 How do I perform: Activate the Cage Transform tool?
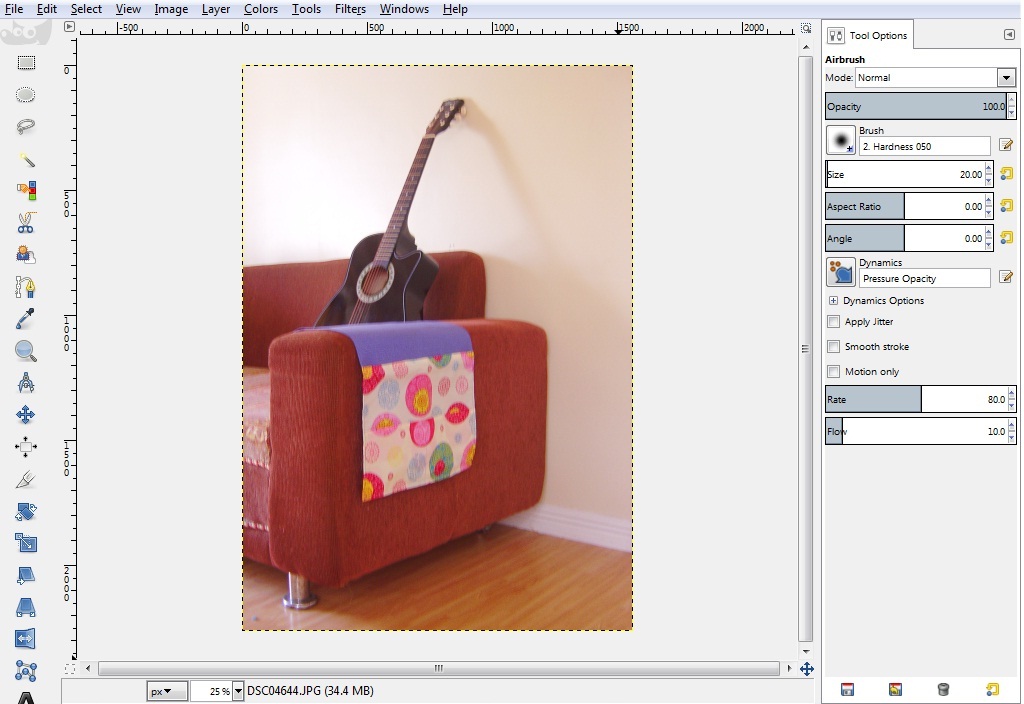26,671
